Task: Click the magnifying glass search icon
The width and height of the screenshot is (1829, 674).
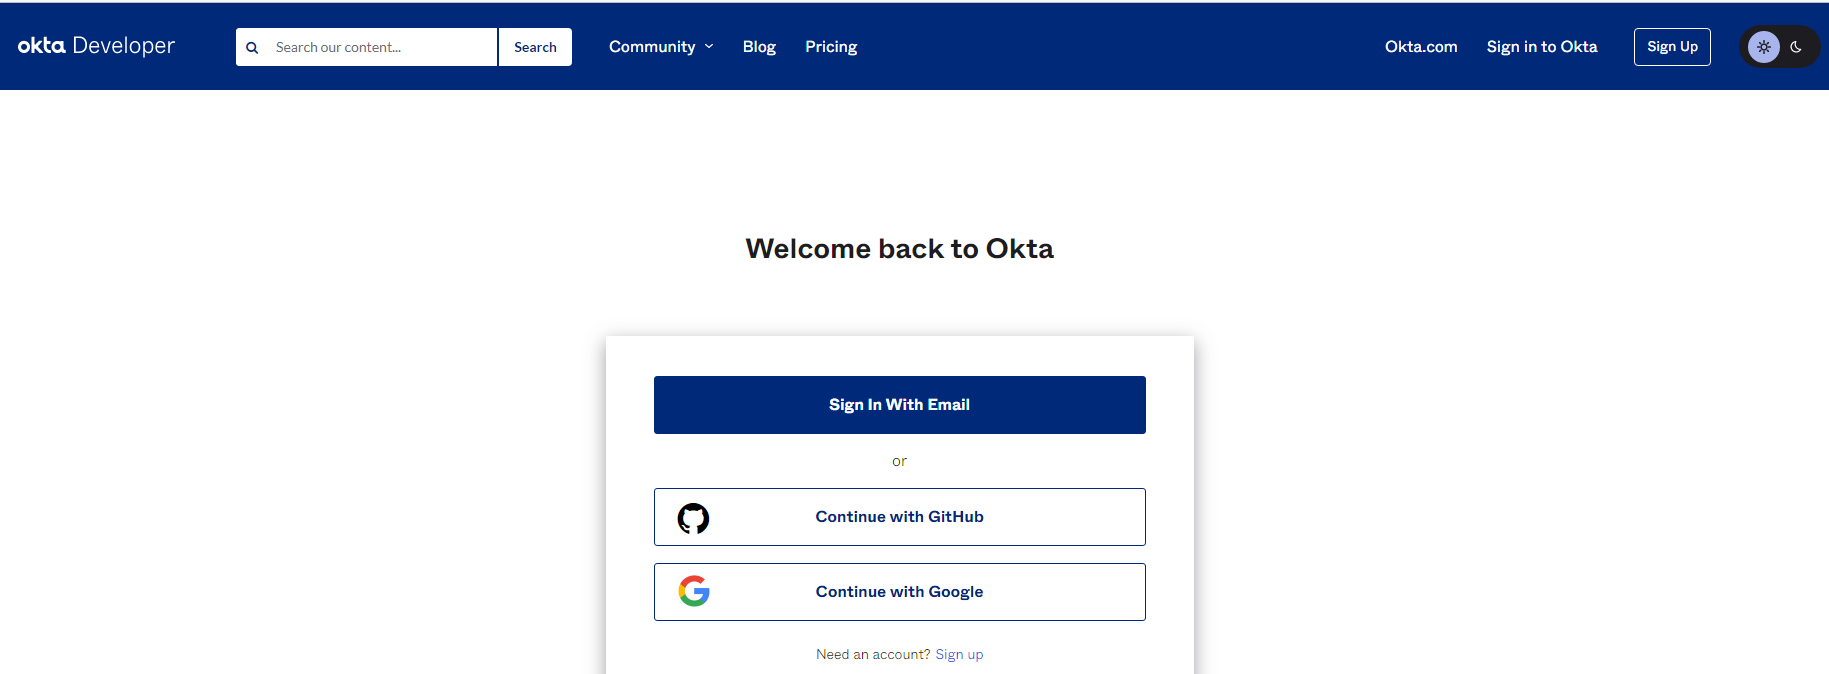Action: click(x=252, y=47)
